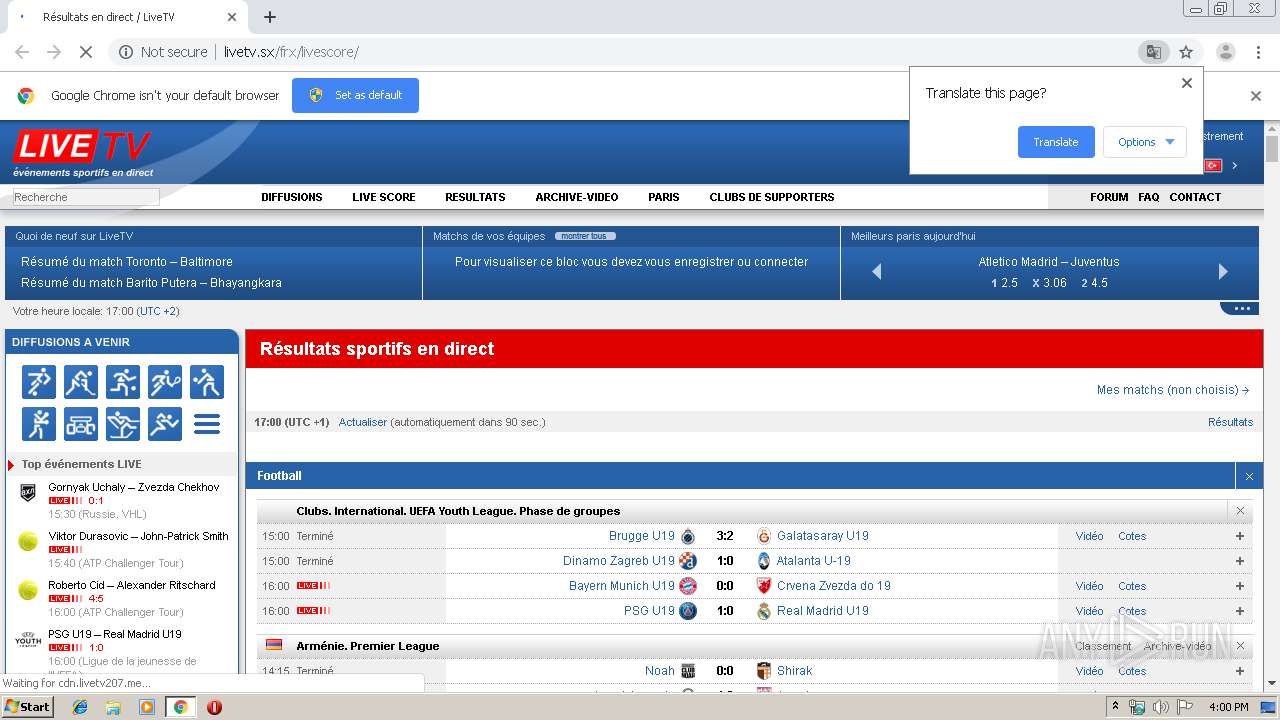Expand the Noah – Shirak match row

tap(1240, 671)
